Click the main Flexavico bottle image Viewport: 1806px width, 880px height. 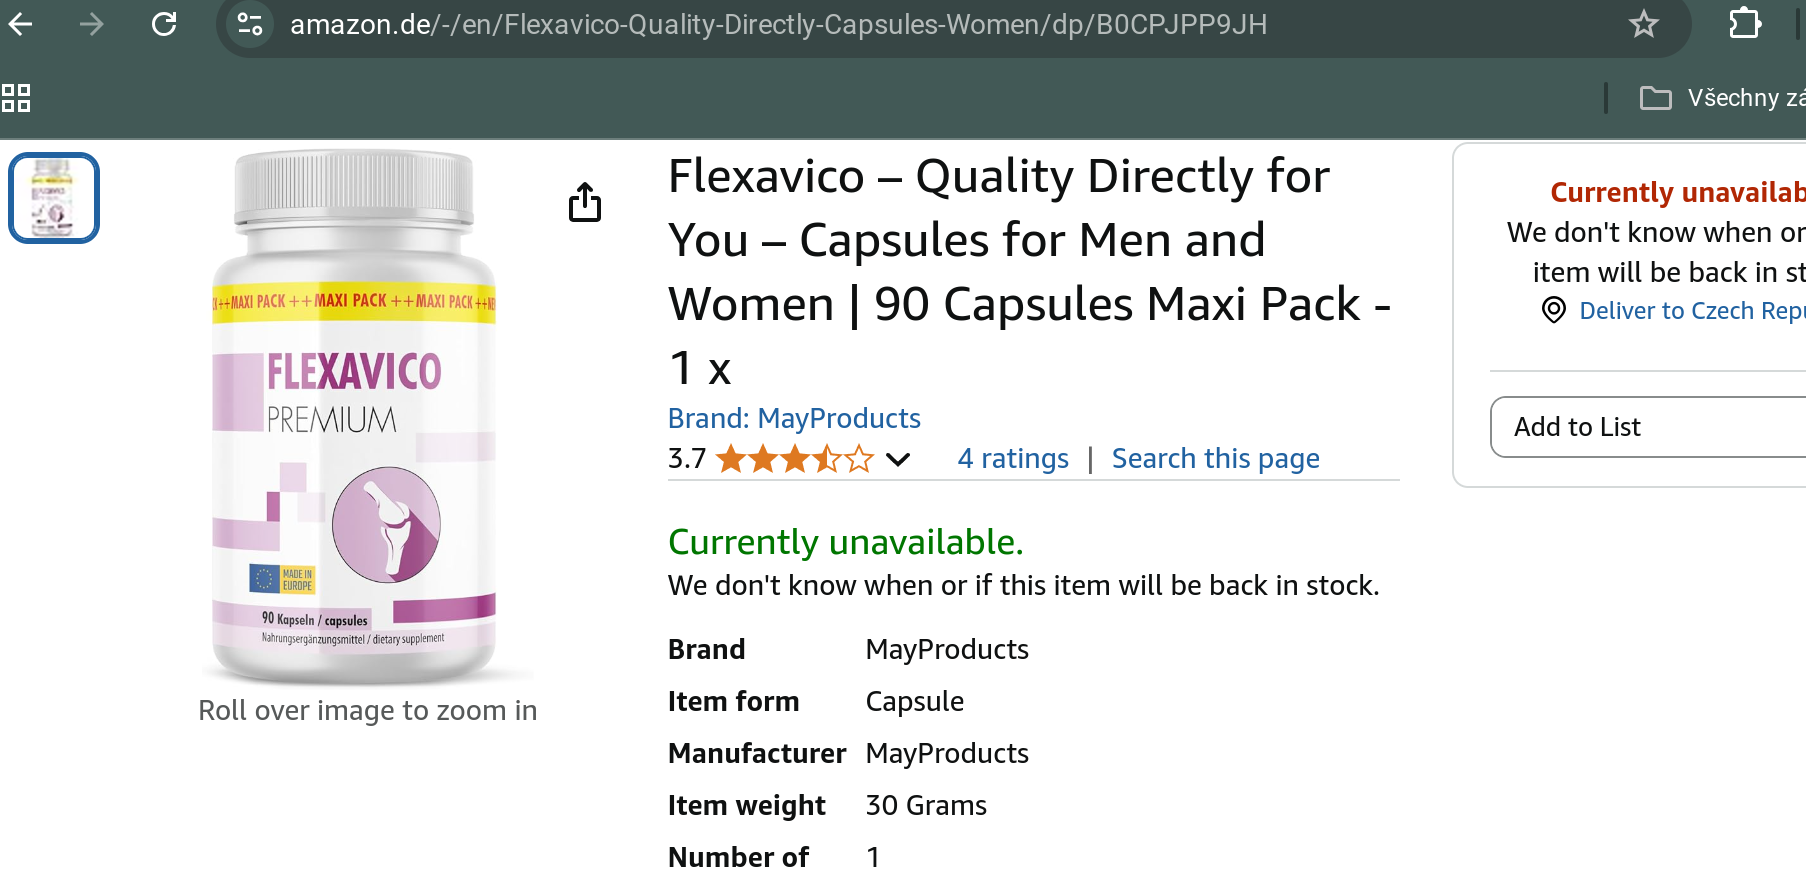(354, 416)
